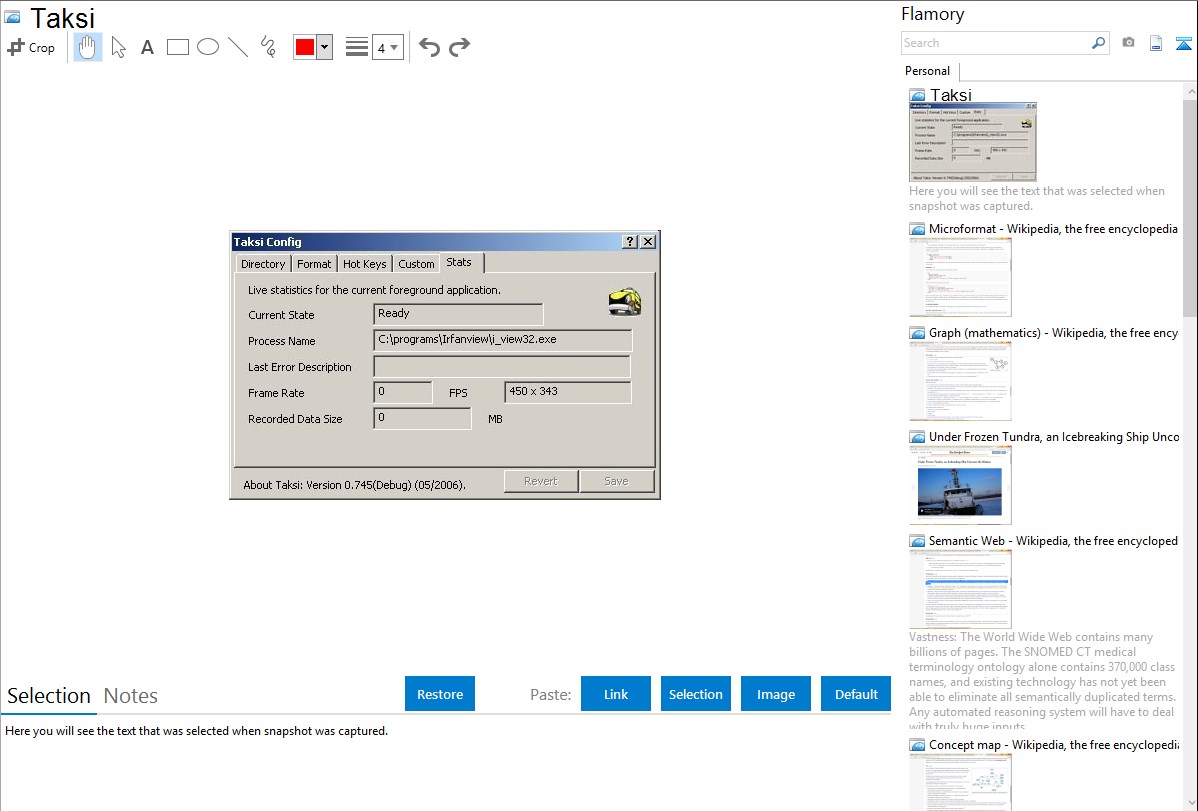Choose the freehand scribble tool
The height and width of the screenshot is (811, 1198).
point(268,47)
